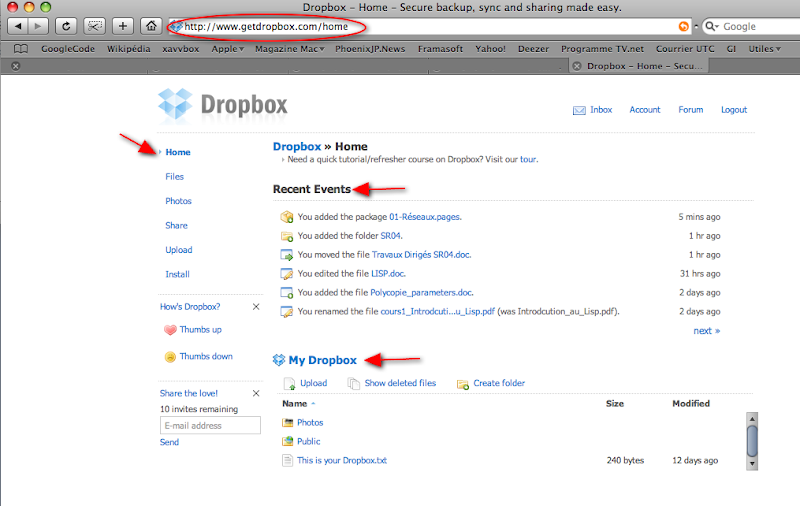This screenshot has width=800, height=506.
Task: Open the Files sidebar link
Action: [x=174, y=176]
